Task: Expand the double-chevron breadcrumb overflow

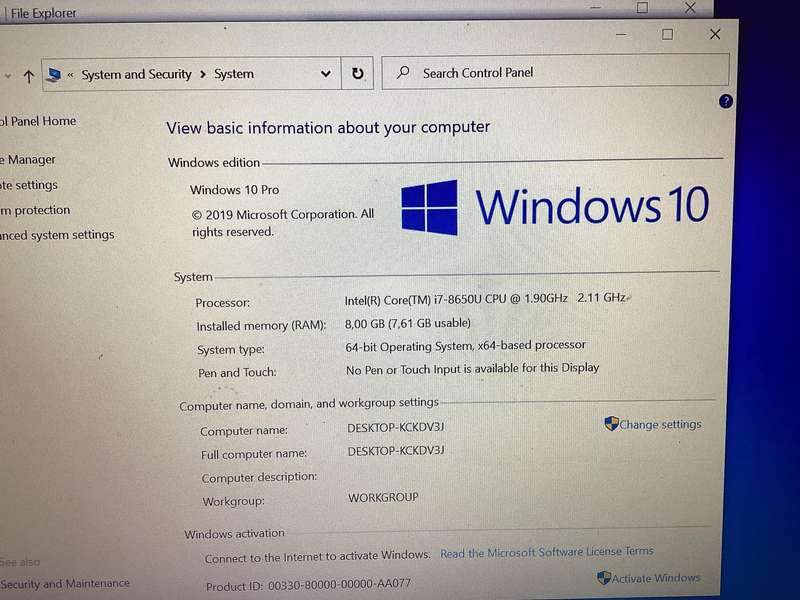Action: [x=70, y=76]
